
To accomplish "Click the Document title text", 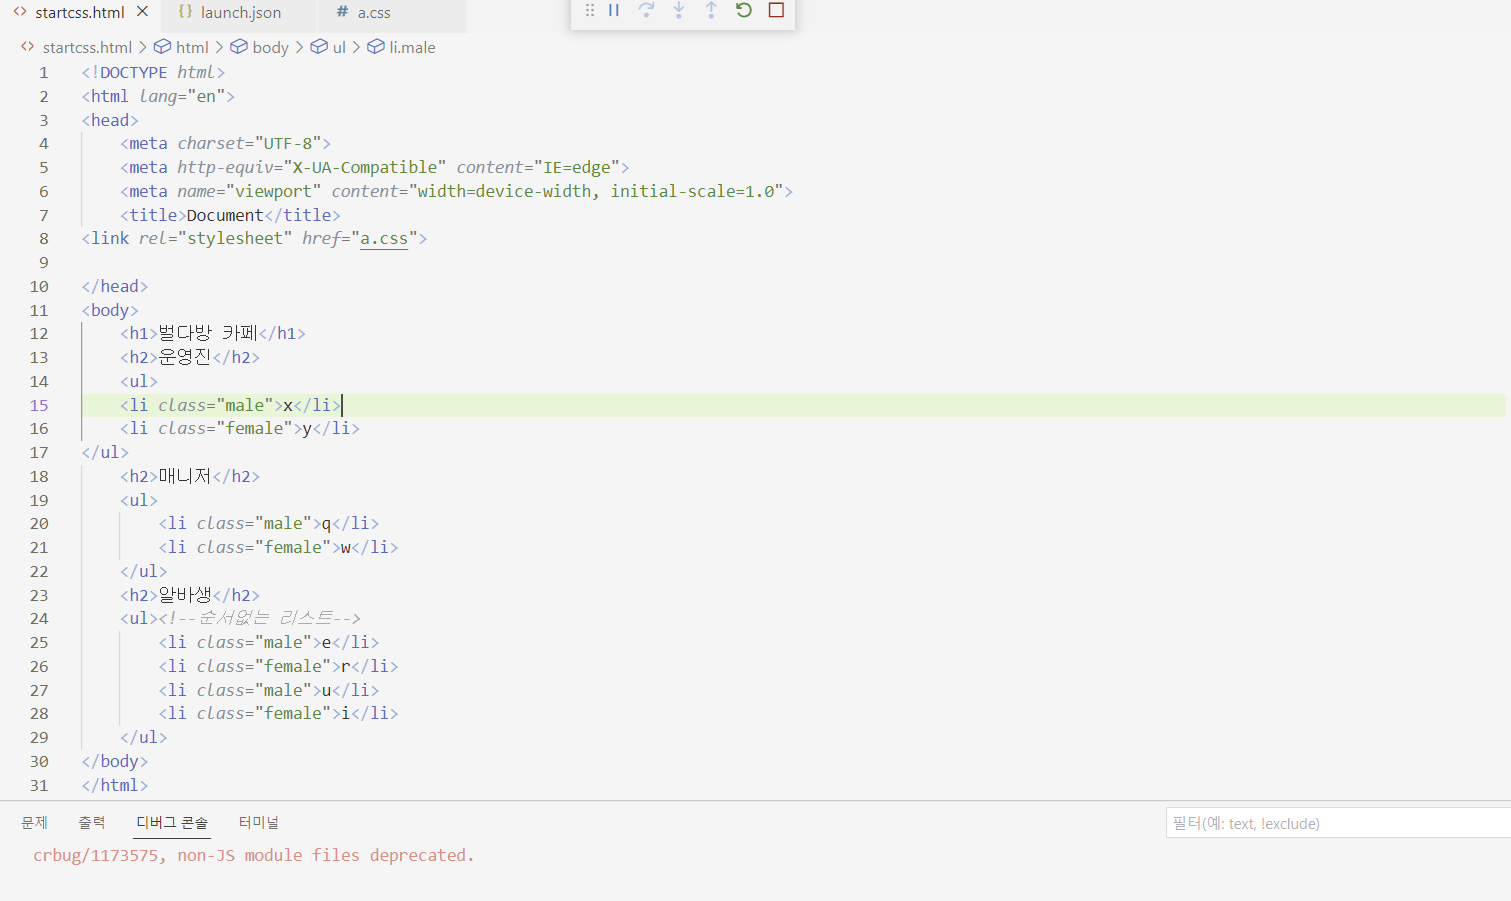I will point(225,215).
